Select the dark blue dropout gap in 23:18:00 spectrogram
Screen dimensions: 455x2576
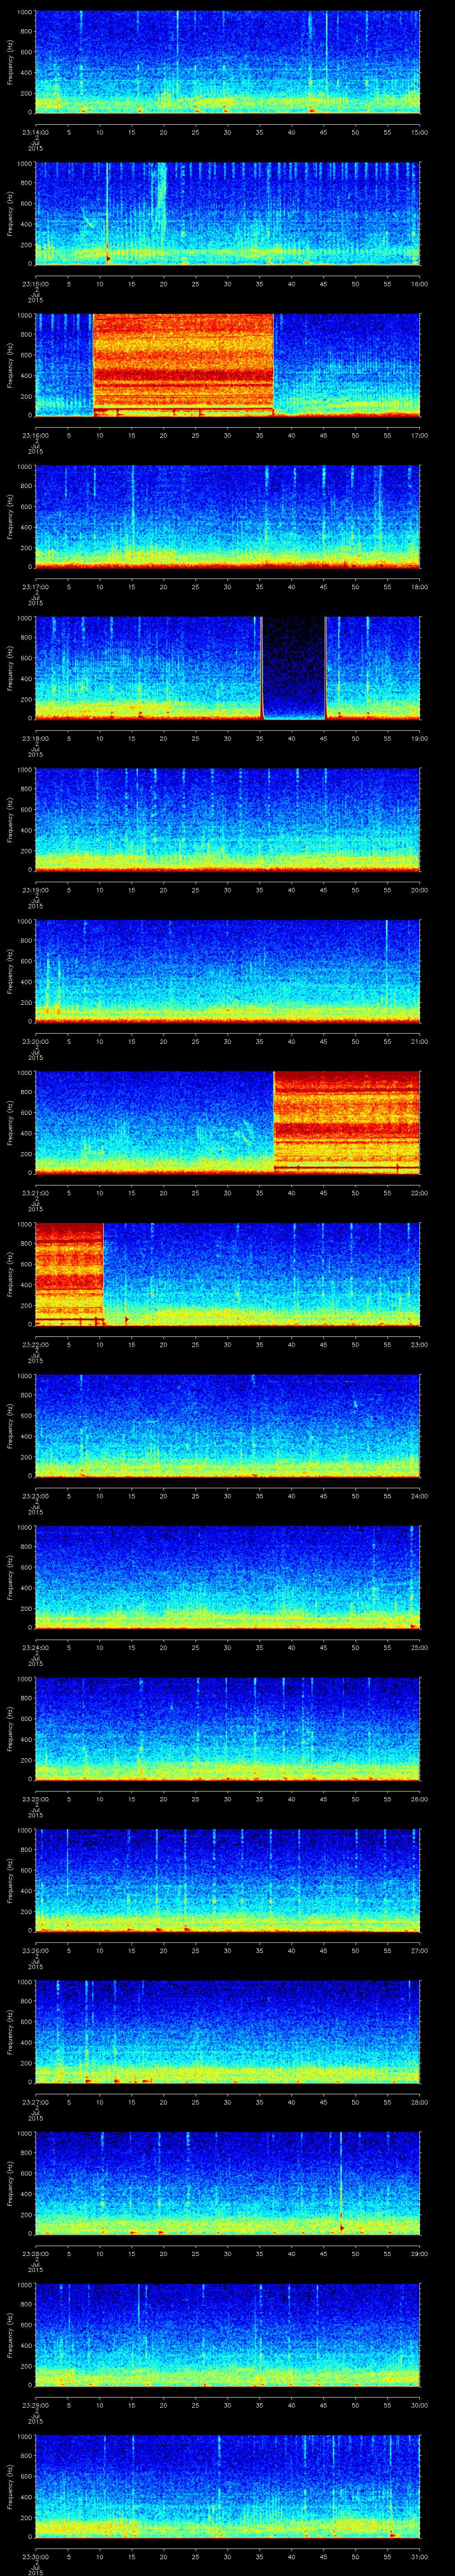294,668
